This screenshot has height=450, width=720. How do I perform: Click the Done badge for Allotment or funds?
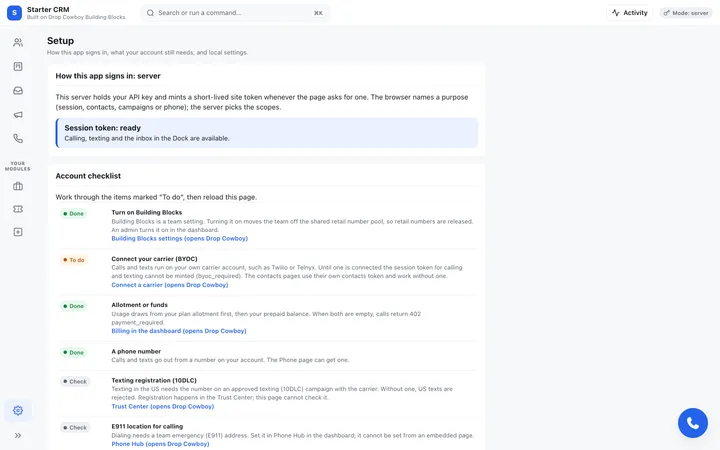pos(73,306)
